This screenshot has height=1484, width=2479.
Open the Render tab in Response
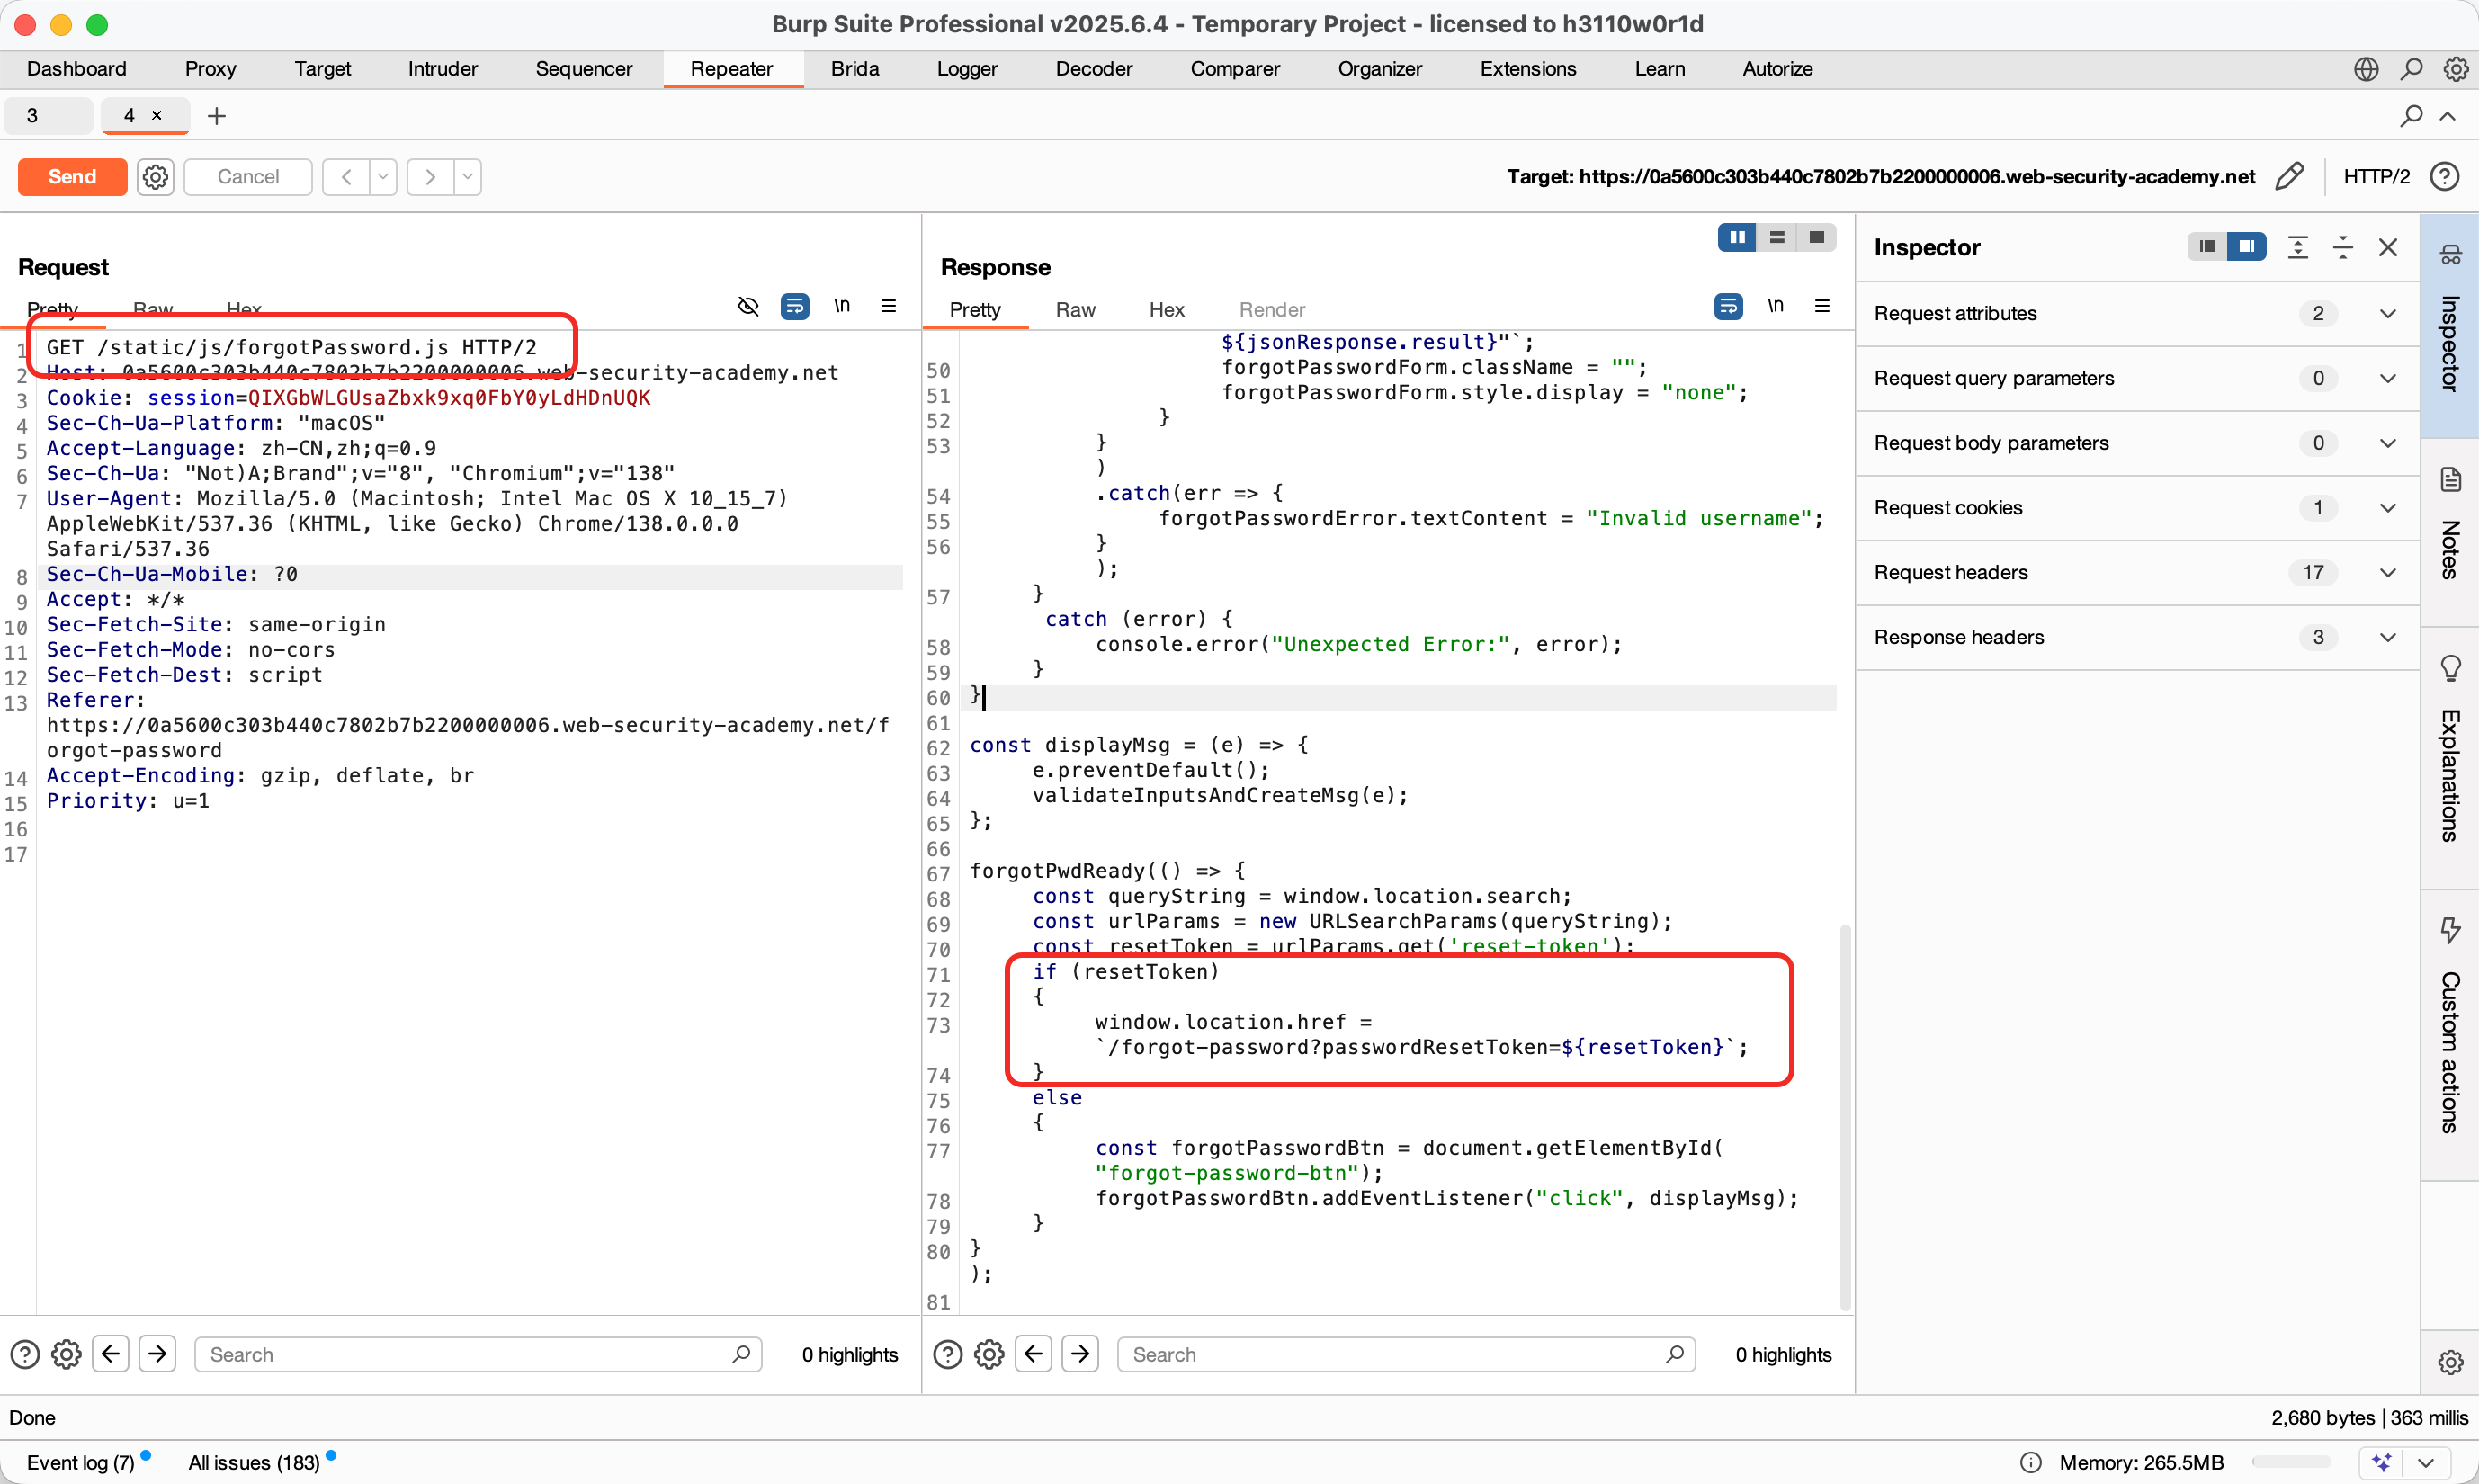coord(1271,310)
